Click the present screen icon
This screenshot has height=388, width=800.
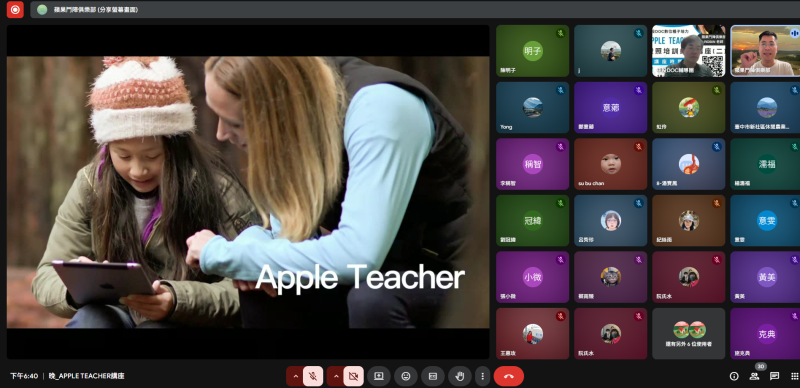click(x=379, y=376)
